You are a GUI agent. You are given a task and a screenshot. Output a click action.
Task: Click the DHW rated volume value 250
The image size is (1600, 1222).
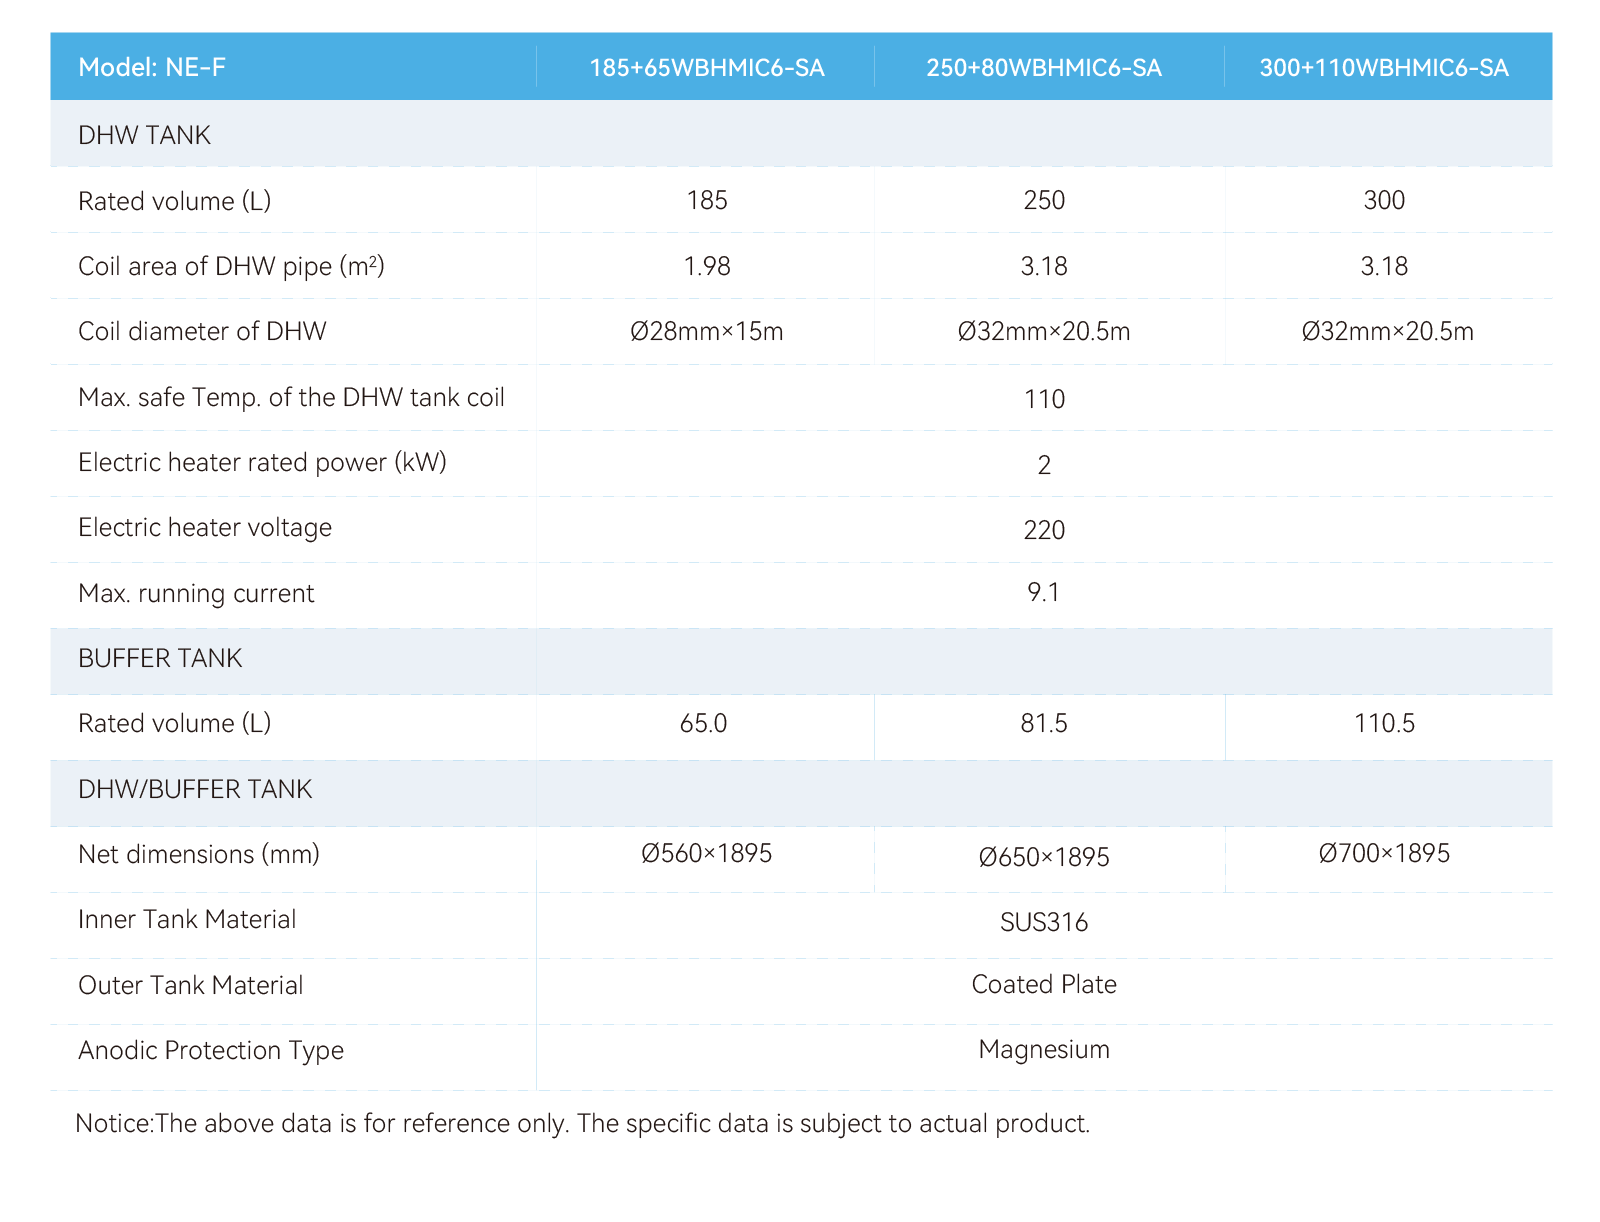(x=1044, y=200)
